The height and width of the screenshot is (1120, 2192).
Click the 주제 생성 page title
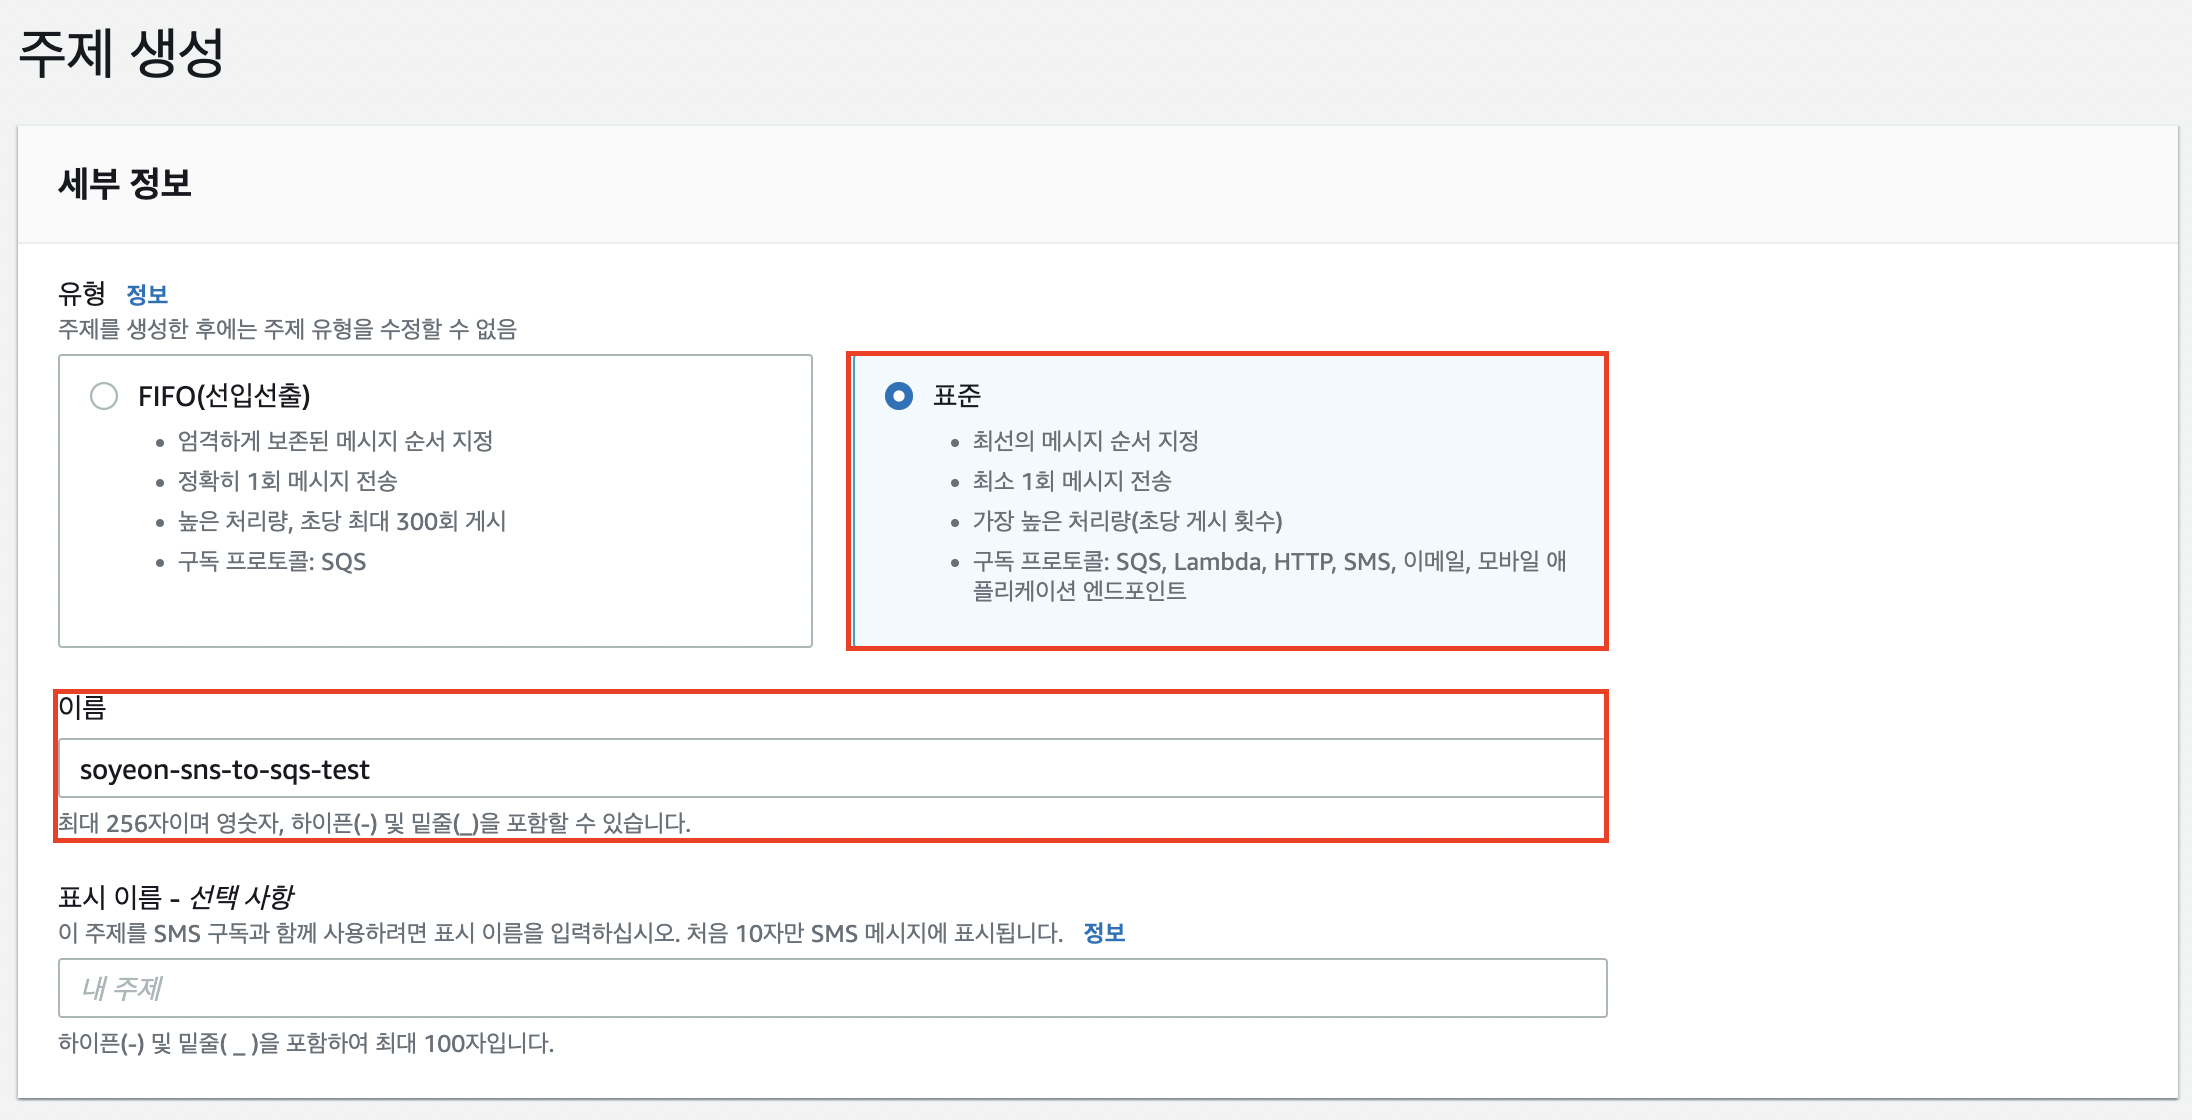(x=121, y=52)
